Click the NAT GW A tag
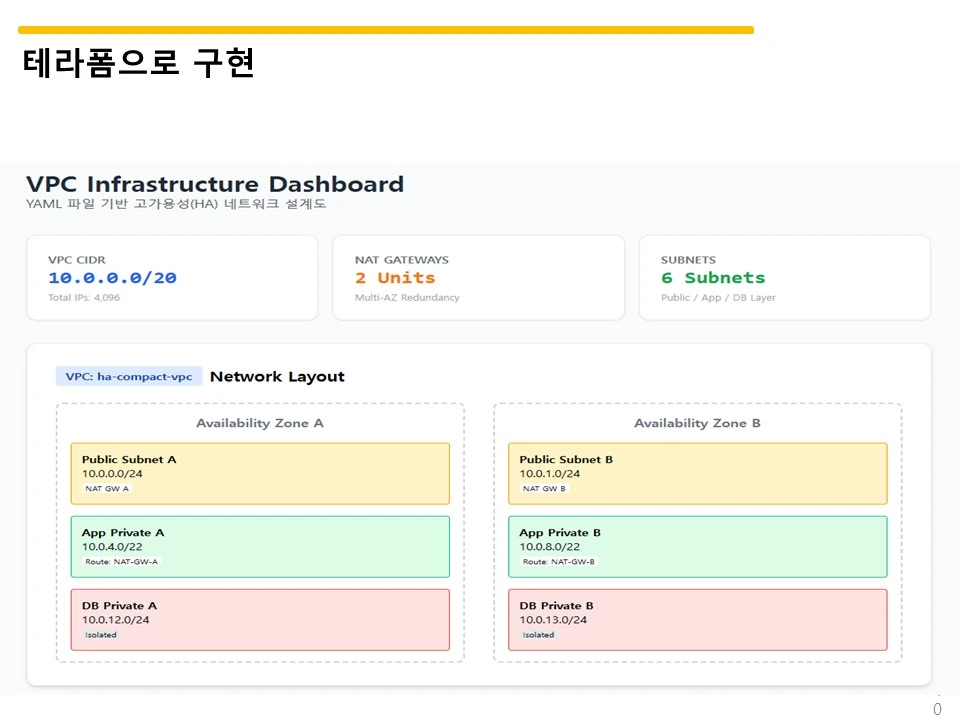Screen dimensions: 960x720 [107, 489]
